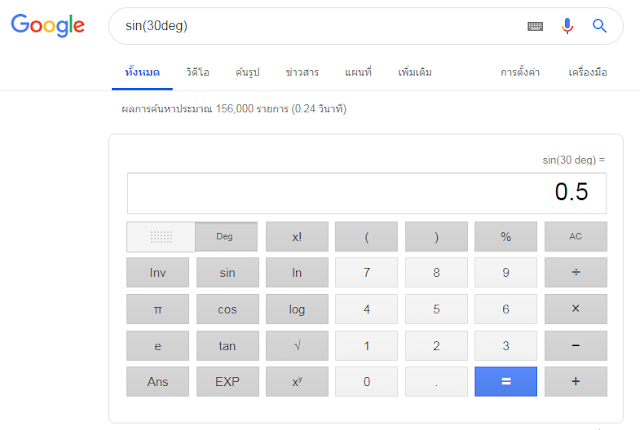Click the expression text sin(30 deg) =
This screenshot has height=430, width=640.
[x=573, y=160]
